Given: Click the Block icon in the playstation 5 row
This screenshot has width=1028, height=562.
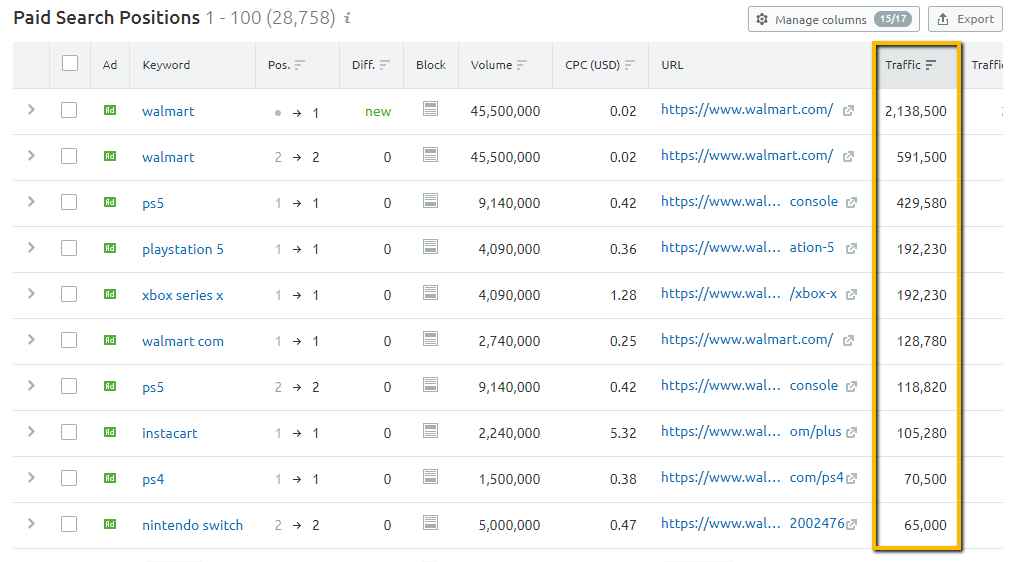Looking at the screenshot, I should pyautogui.click(x=430, y=247).
